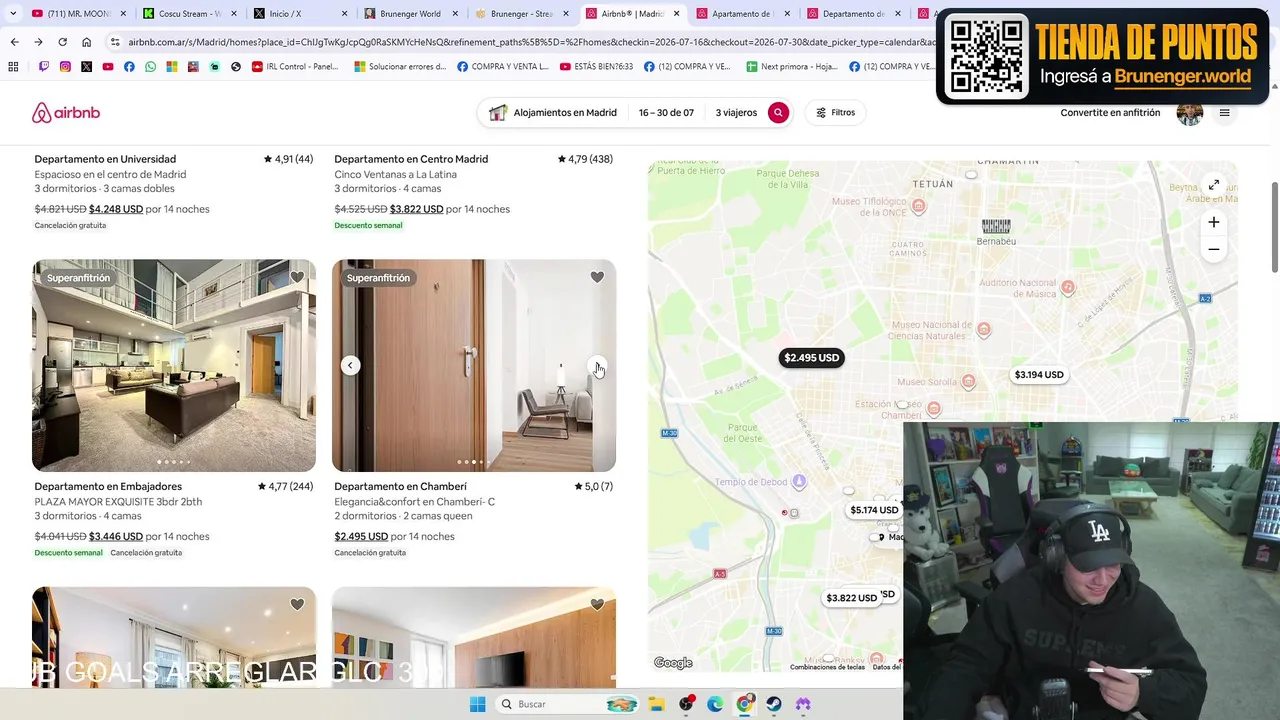The image size is (1280, 720).
Task: Save the bottom-left listing card to wishlist heart
Action: [297, 604]
